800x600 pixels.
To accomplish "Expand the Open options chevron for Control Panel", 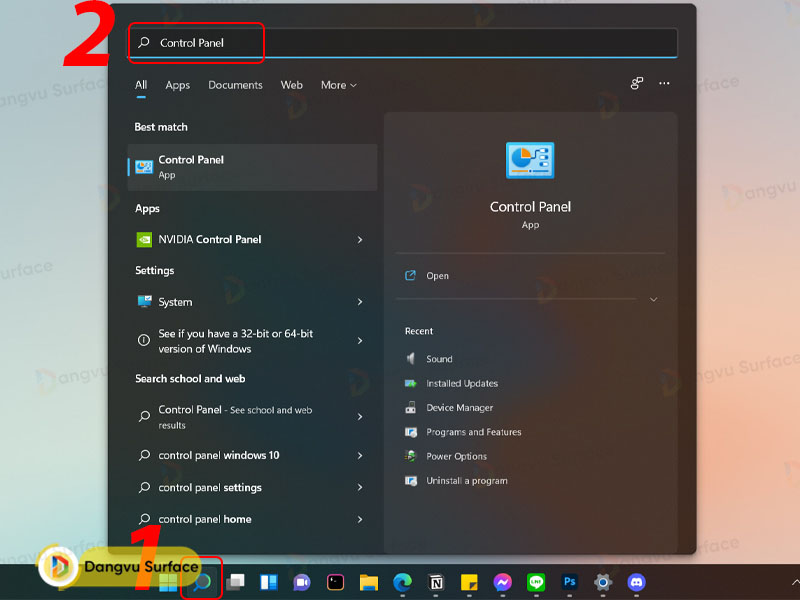I will [654, 299].
